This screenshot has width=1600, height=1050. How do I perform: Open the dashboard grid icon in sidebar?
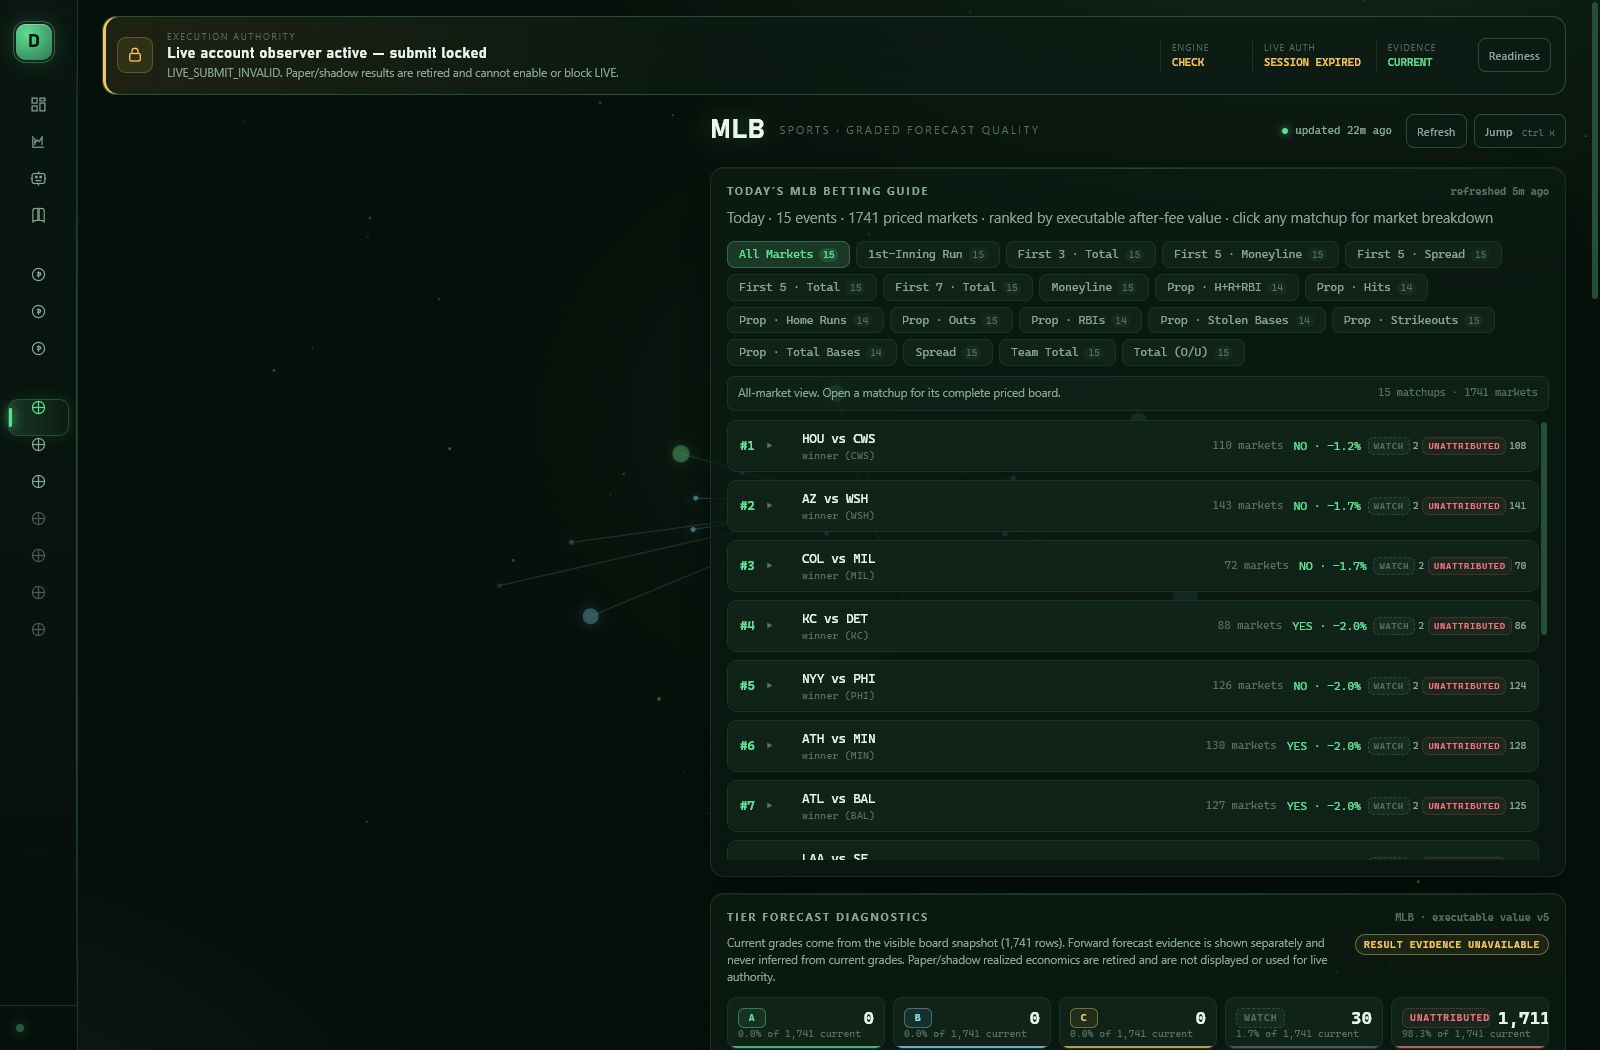(38, 104)
